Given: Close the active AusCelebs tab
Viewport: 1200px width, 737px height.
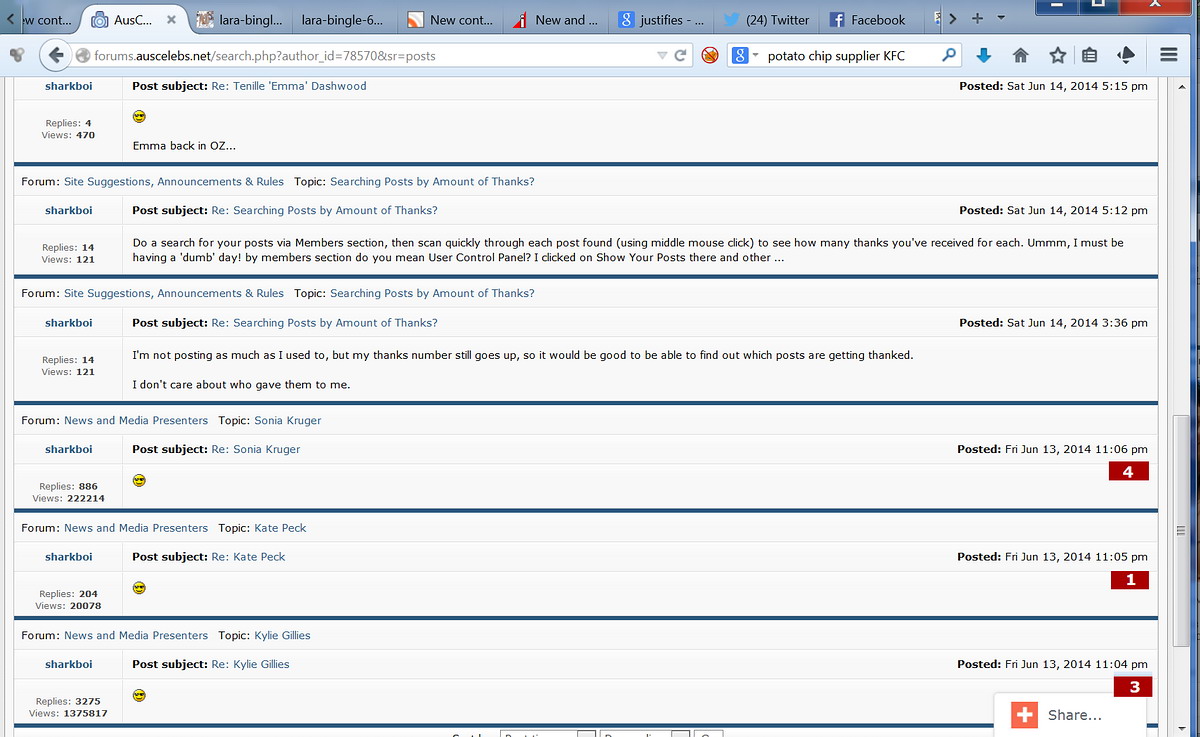Looking at the screenshot, I should [x=171, y=19].
